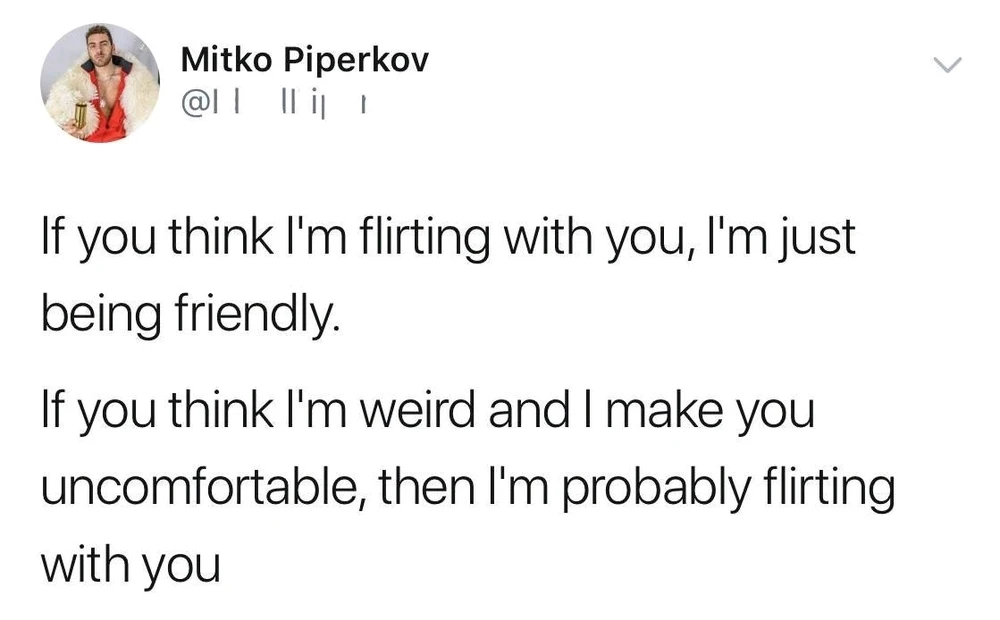
Task: Expand the tweet options chevron
Action: pyautogui.click(x=946, y=66)
